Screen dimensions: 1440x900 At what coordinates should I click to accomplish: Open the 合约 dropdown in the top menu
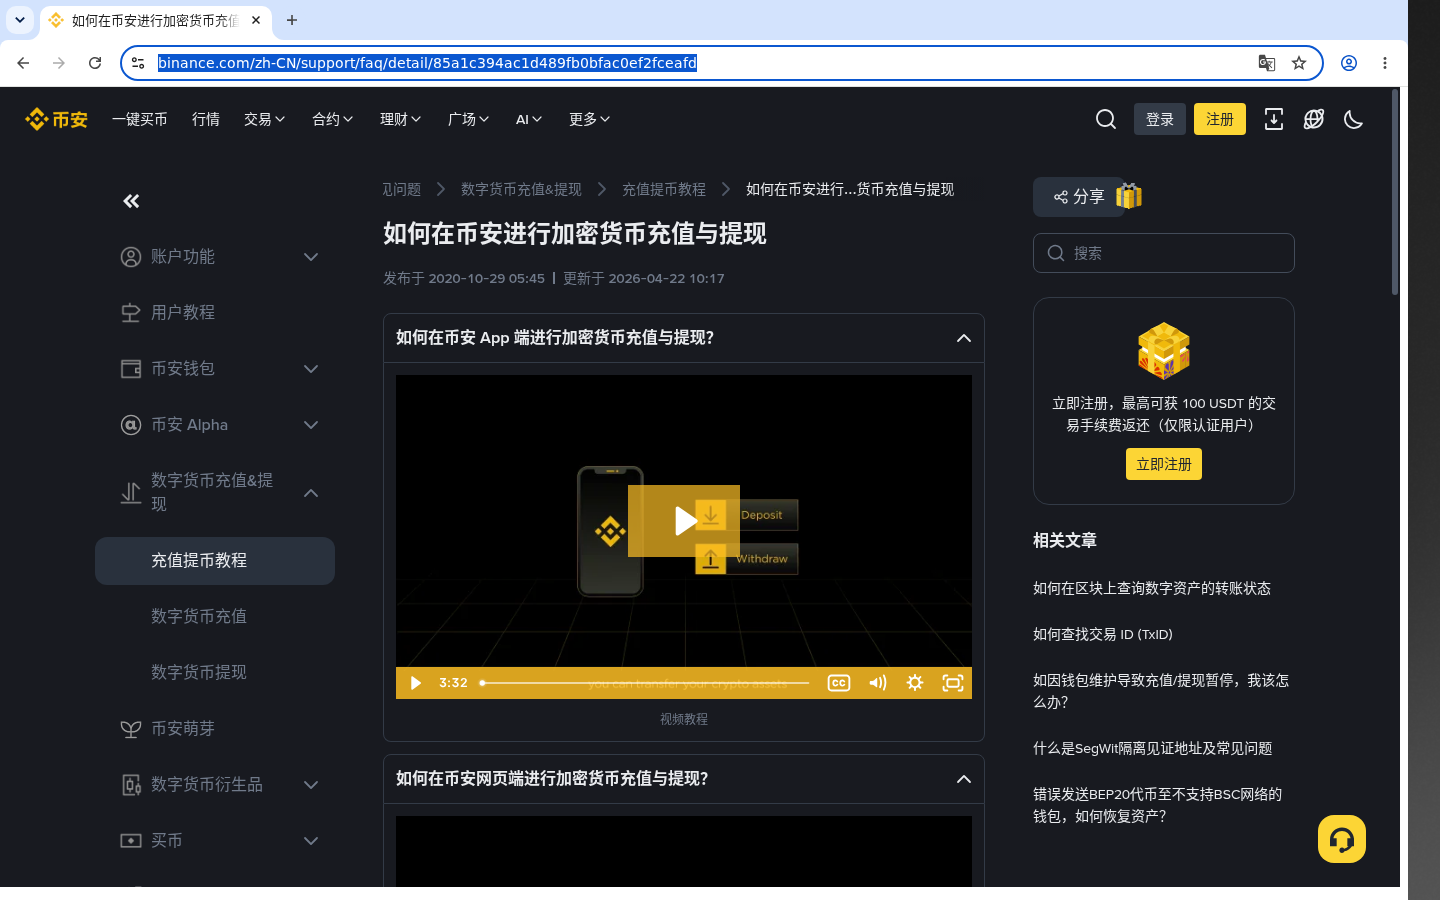(333, 119)
